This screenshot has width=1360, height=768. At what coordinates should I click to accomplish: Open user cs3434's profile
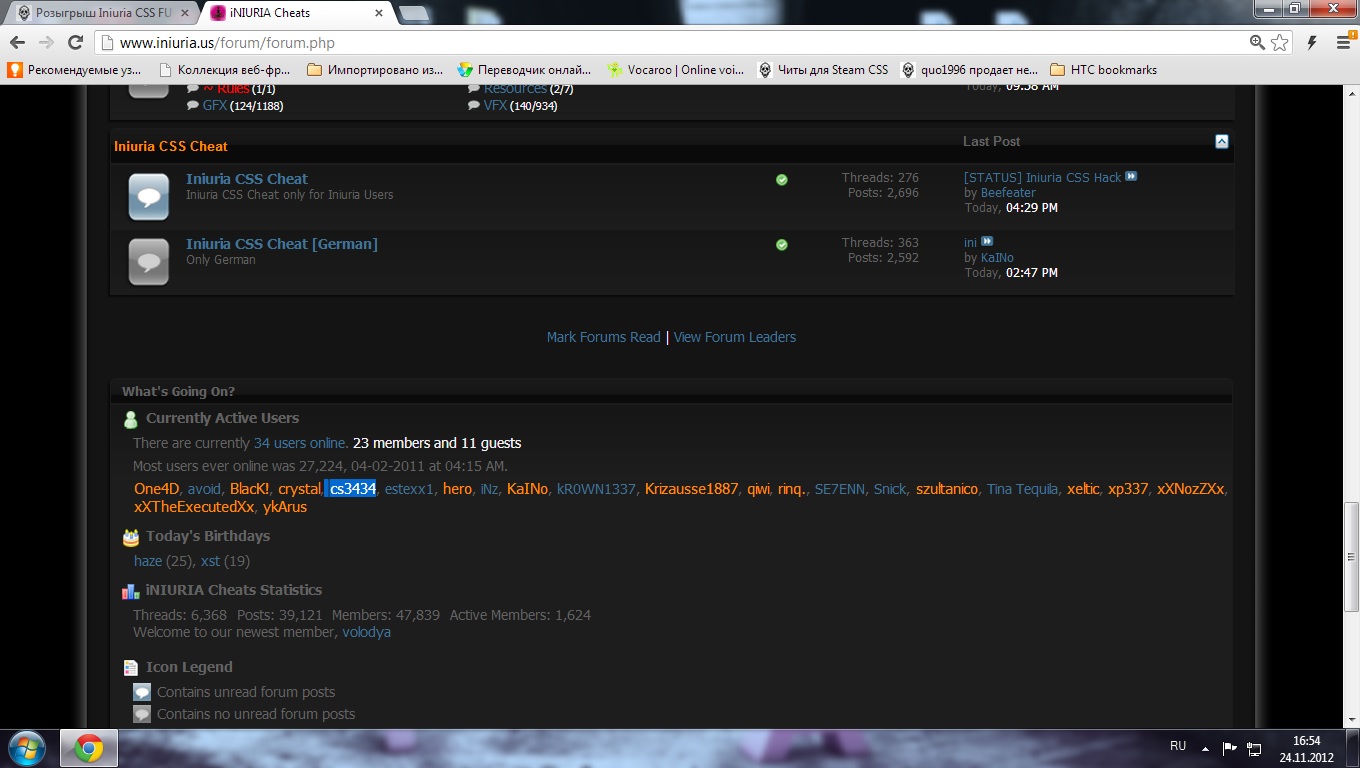353,489
